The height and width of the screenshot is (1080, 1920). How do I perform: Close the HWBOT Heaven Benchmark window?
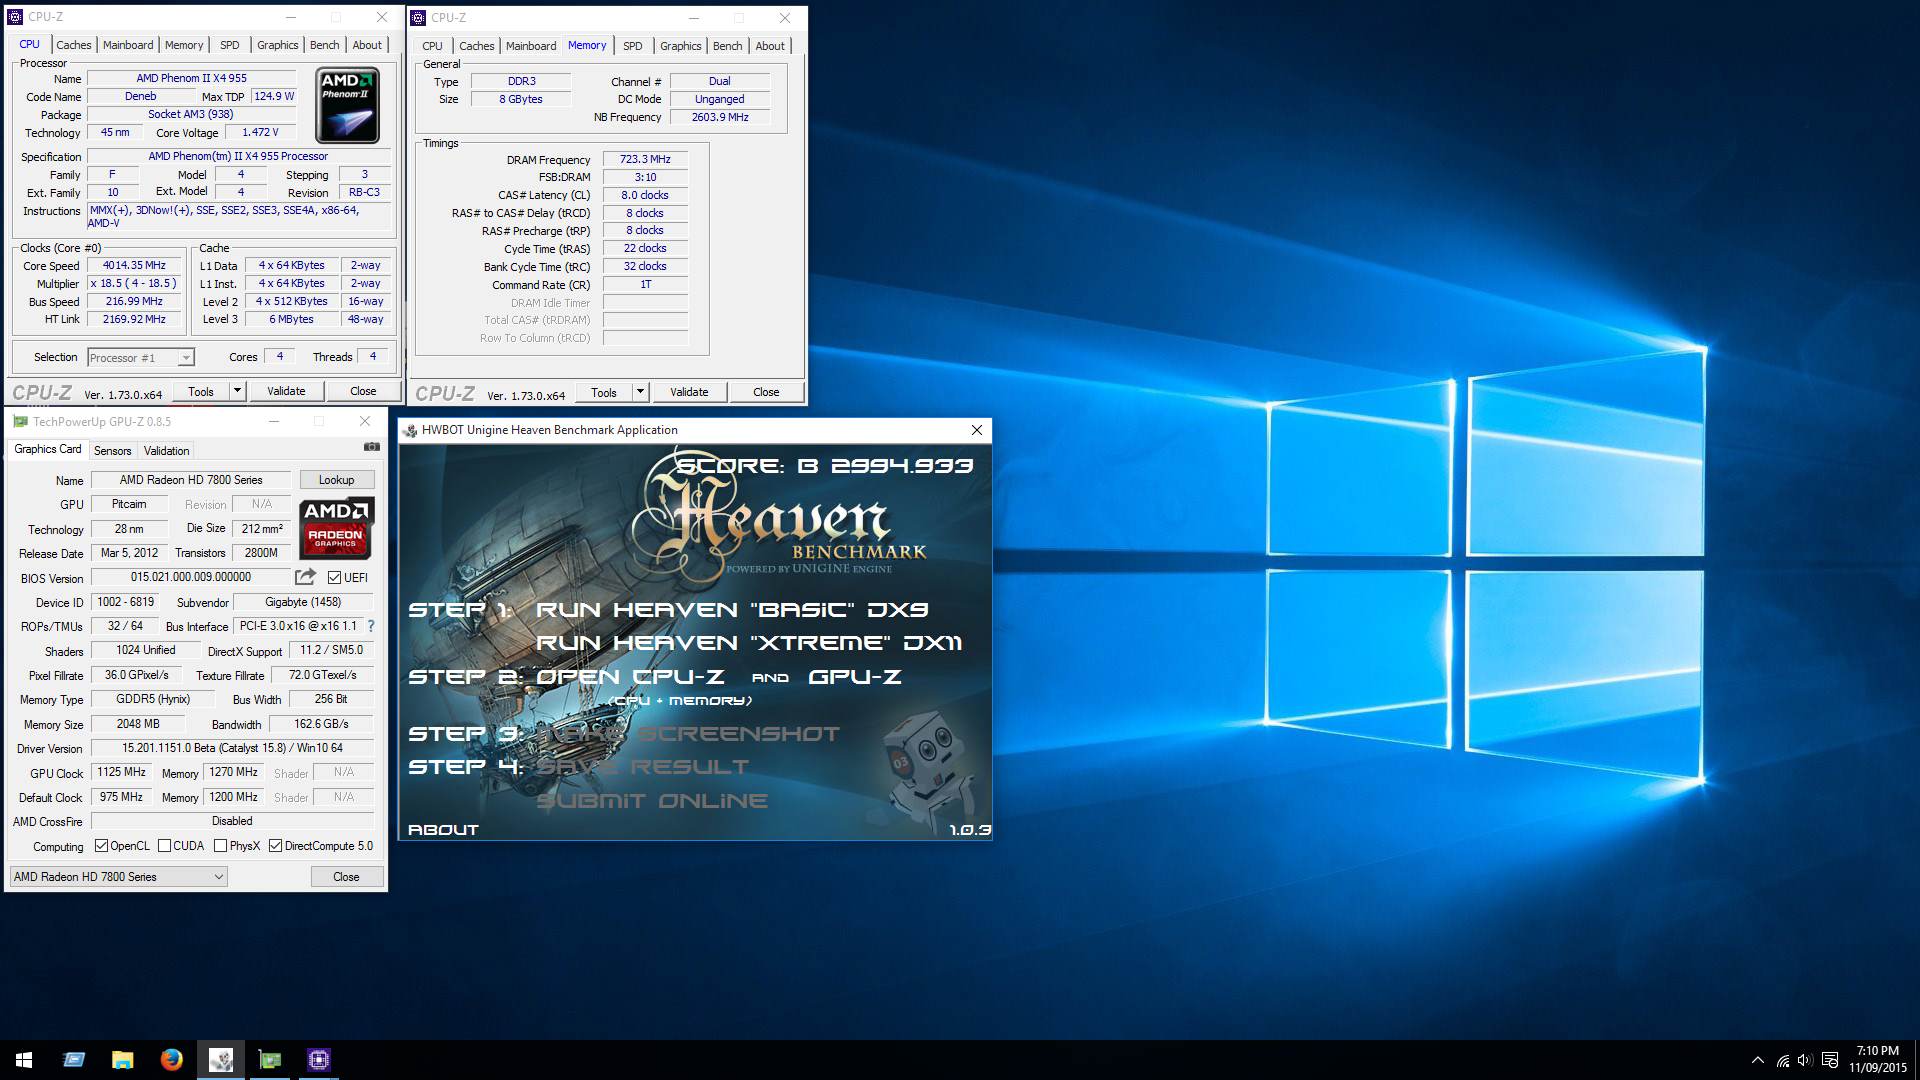click(977, 430)
